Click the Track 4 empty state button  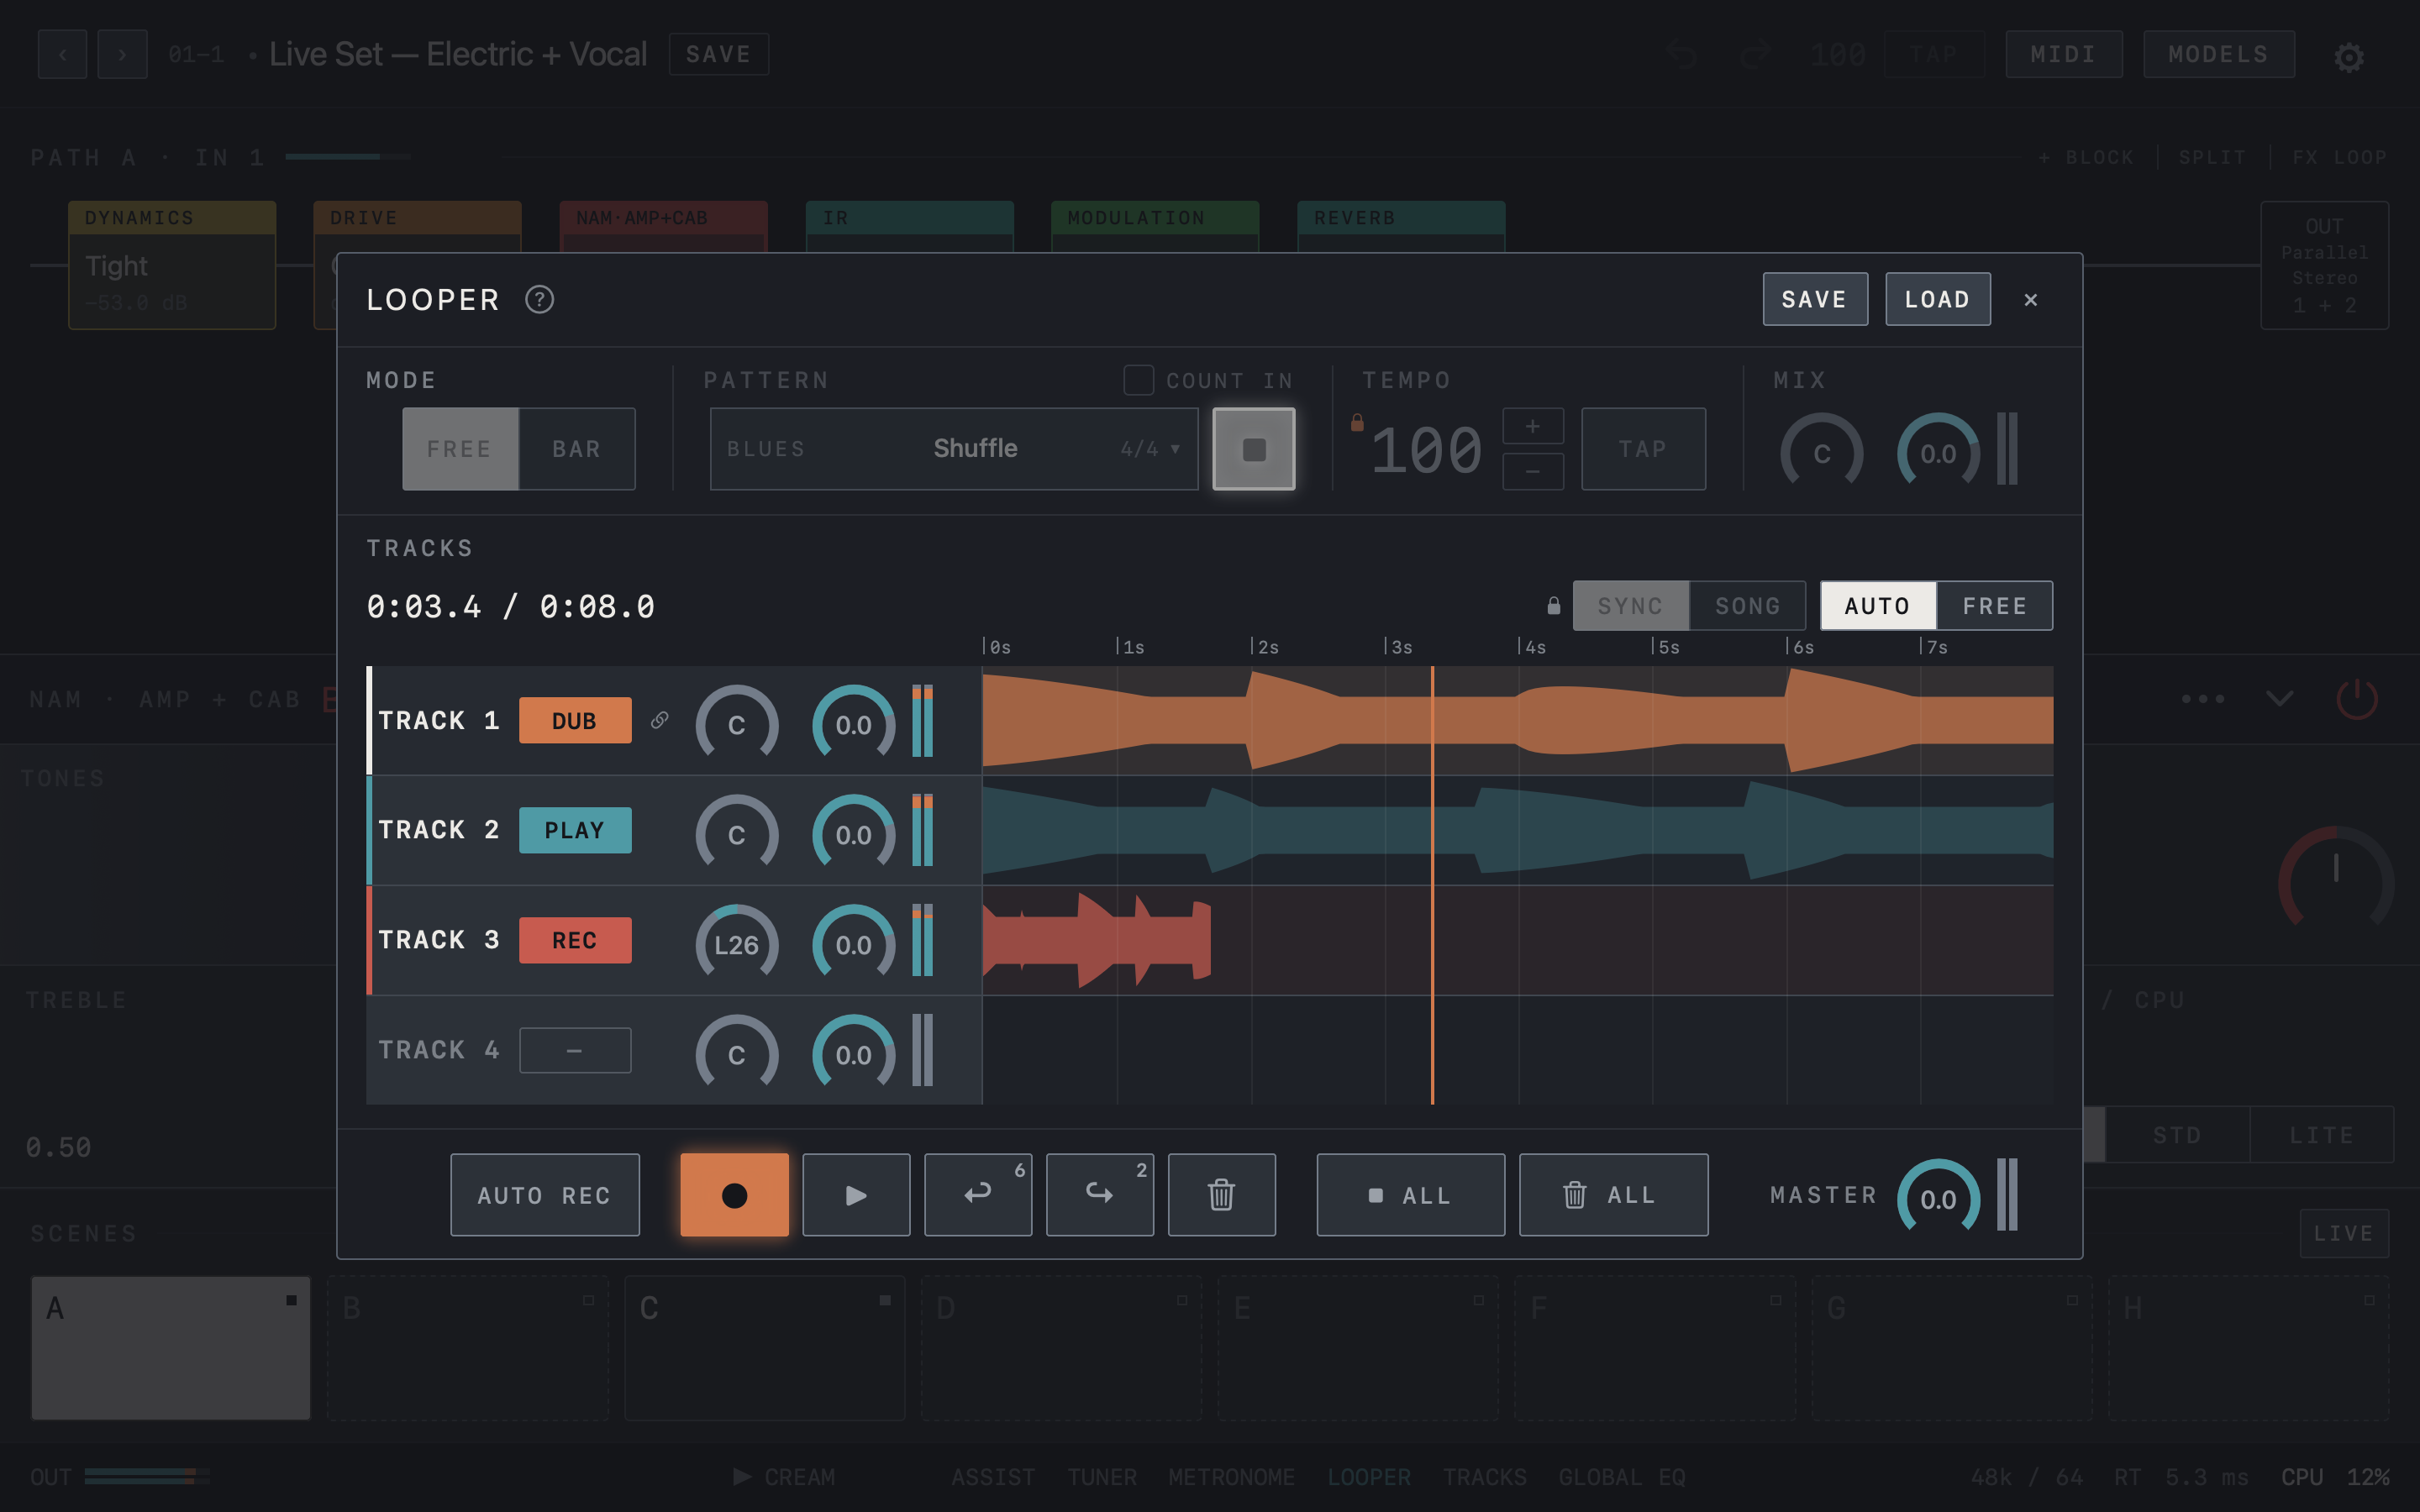575,1050
